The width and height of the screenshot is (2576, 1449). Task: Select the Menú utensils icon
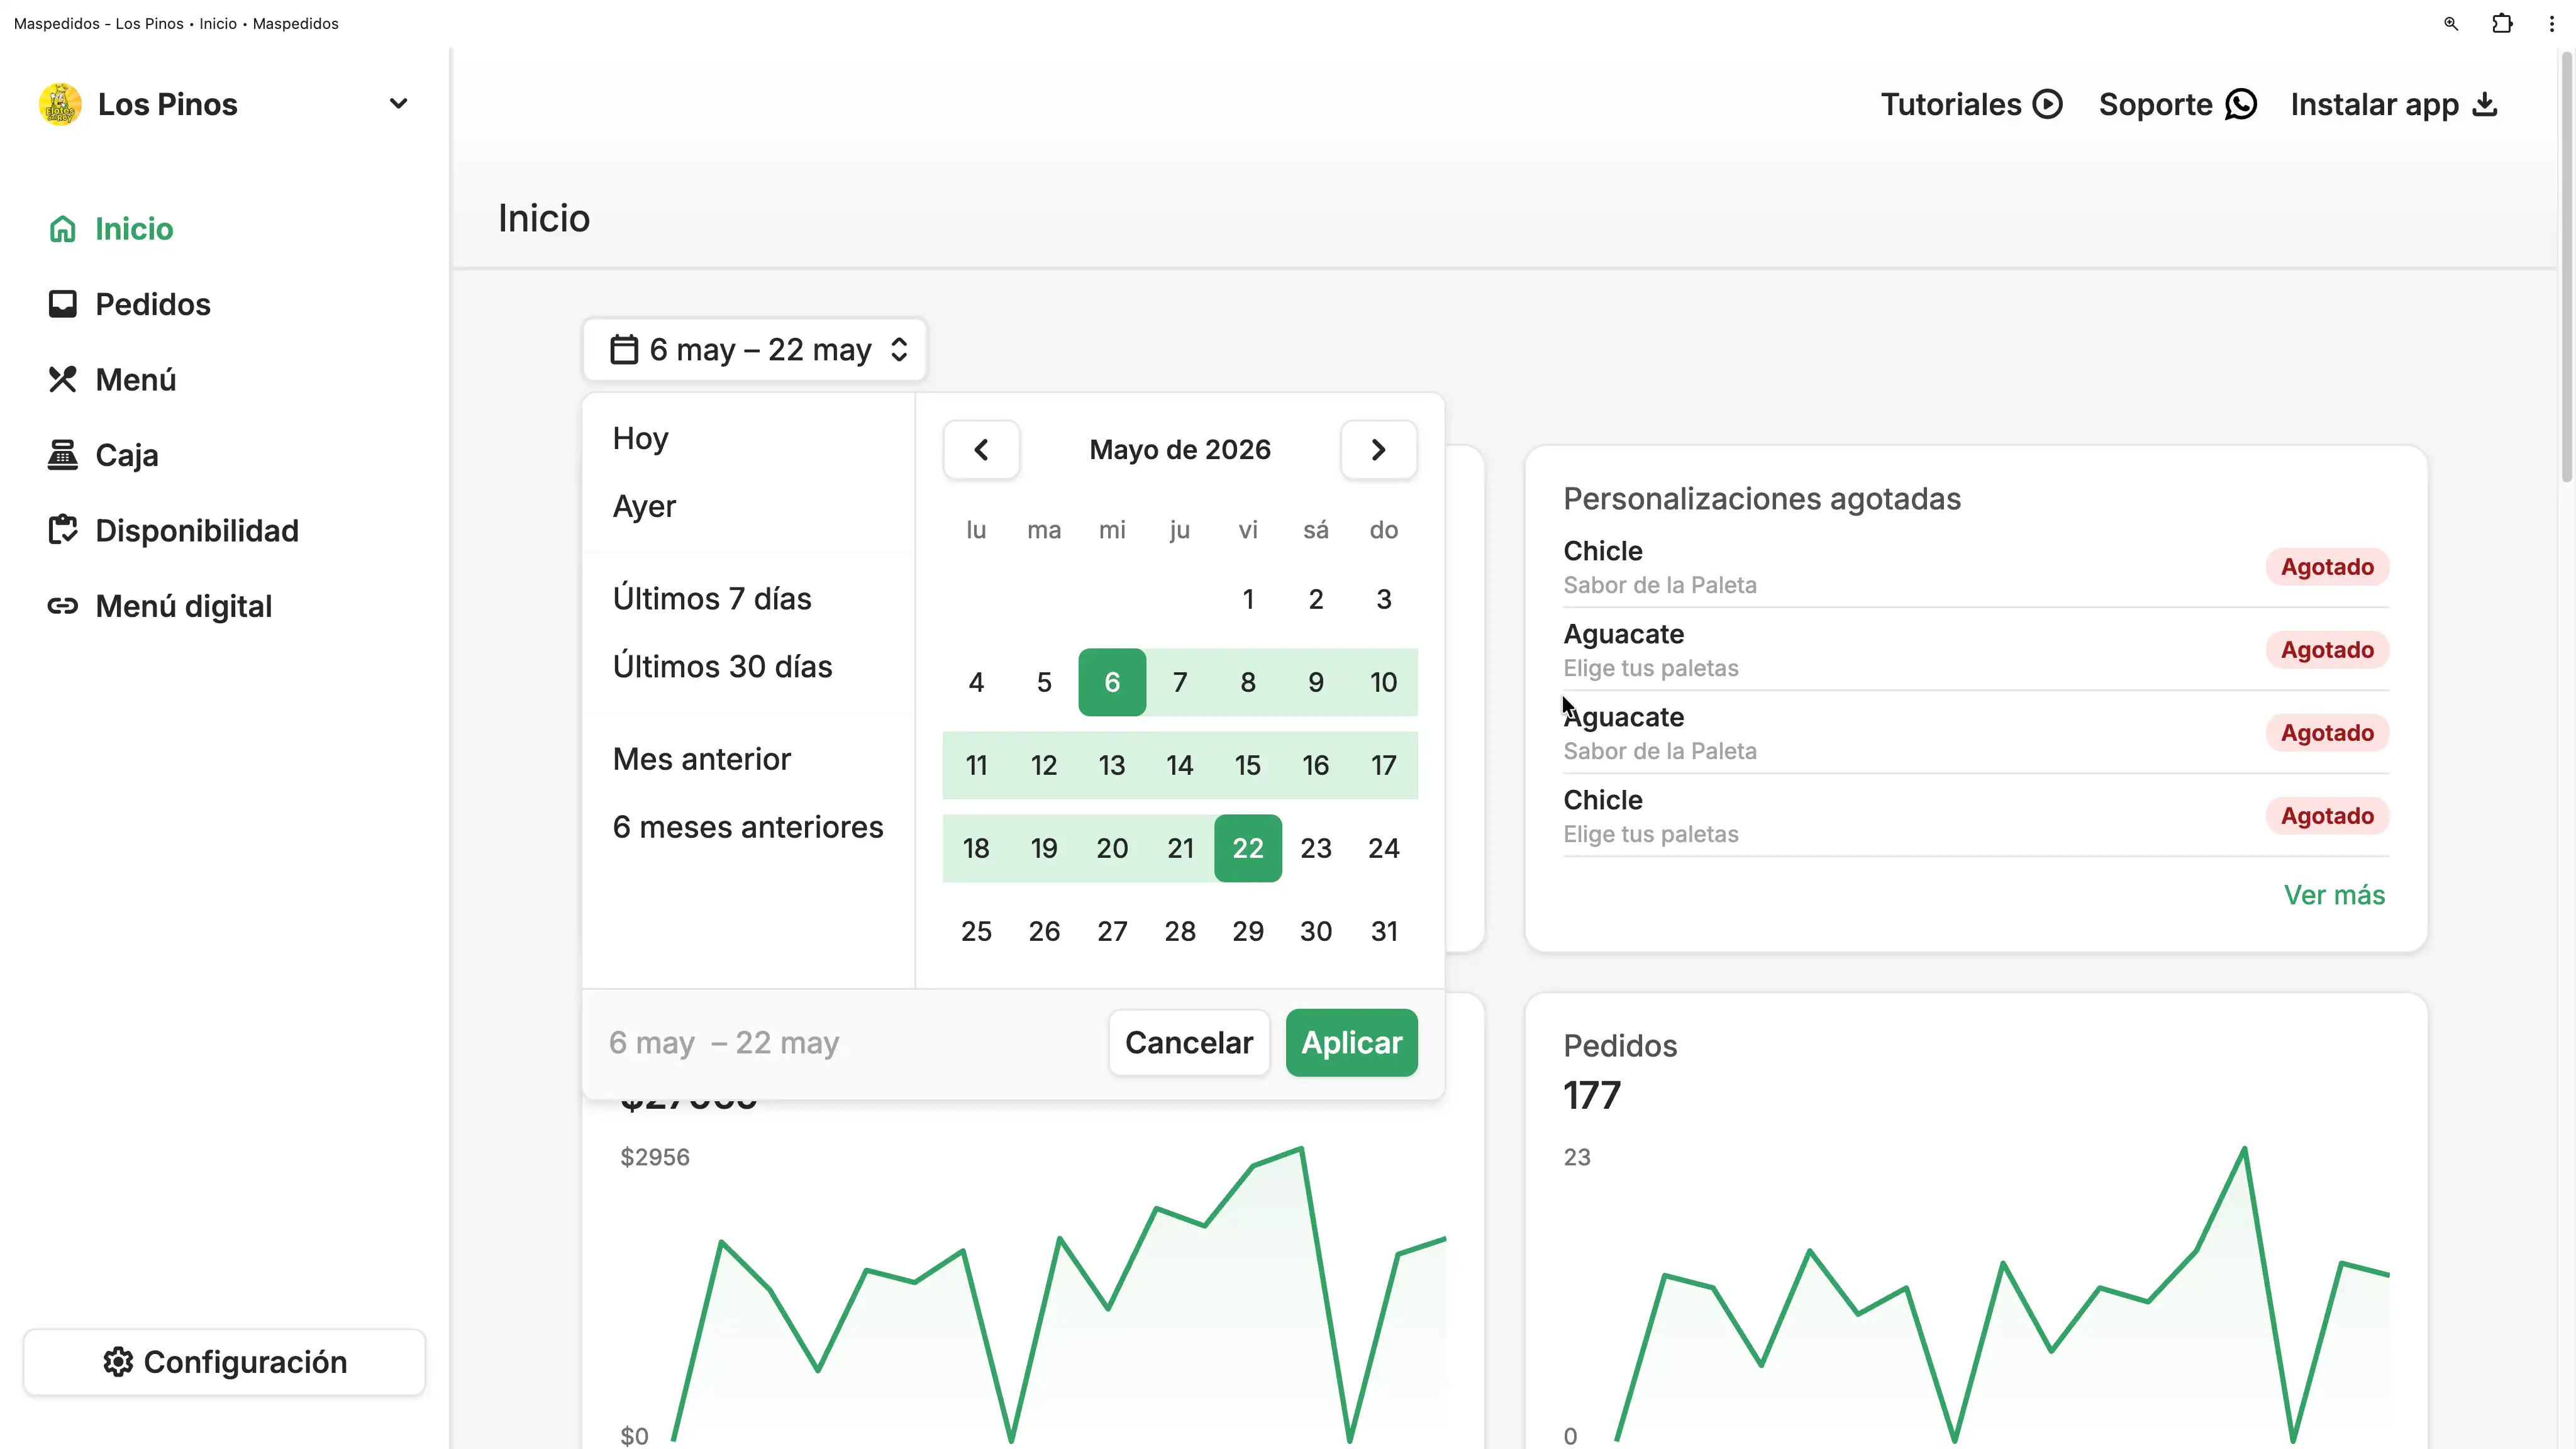pyautogui.click(x=62, y=380)
